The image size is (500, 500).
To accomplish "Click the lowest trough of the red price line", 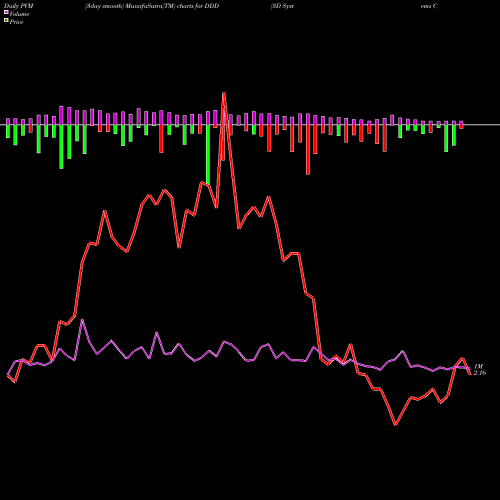I will coord(395,425).
